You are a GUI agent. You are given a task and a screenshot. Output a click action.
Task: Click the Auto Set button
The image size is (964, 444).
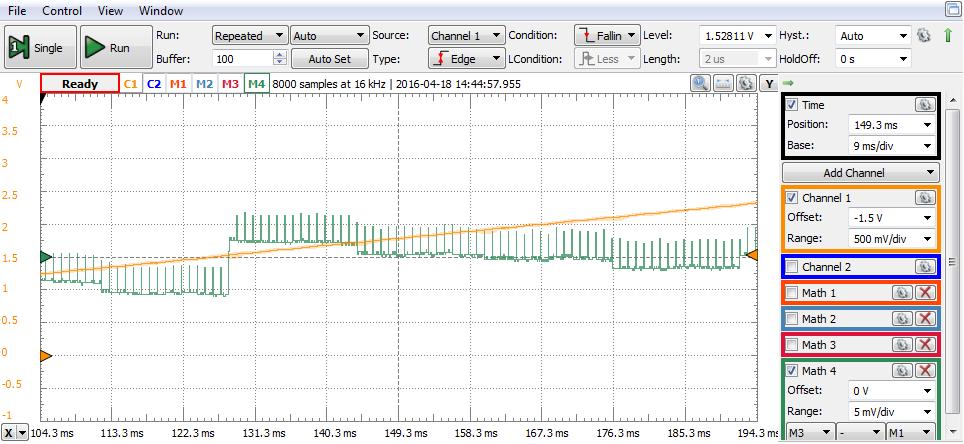[330, 59]
